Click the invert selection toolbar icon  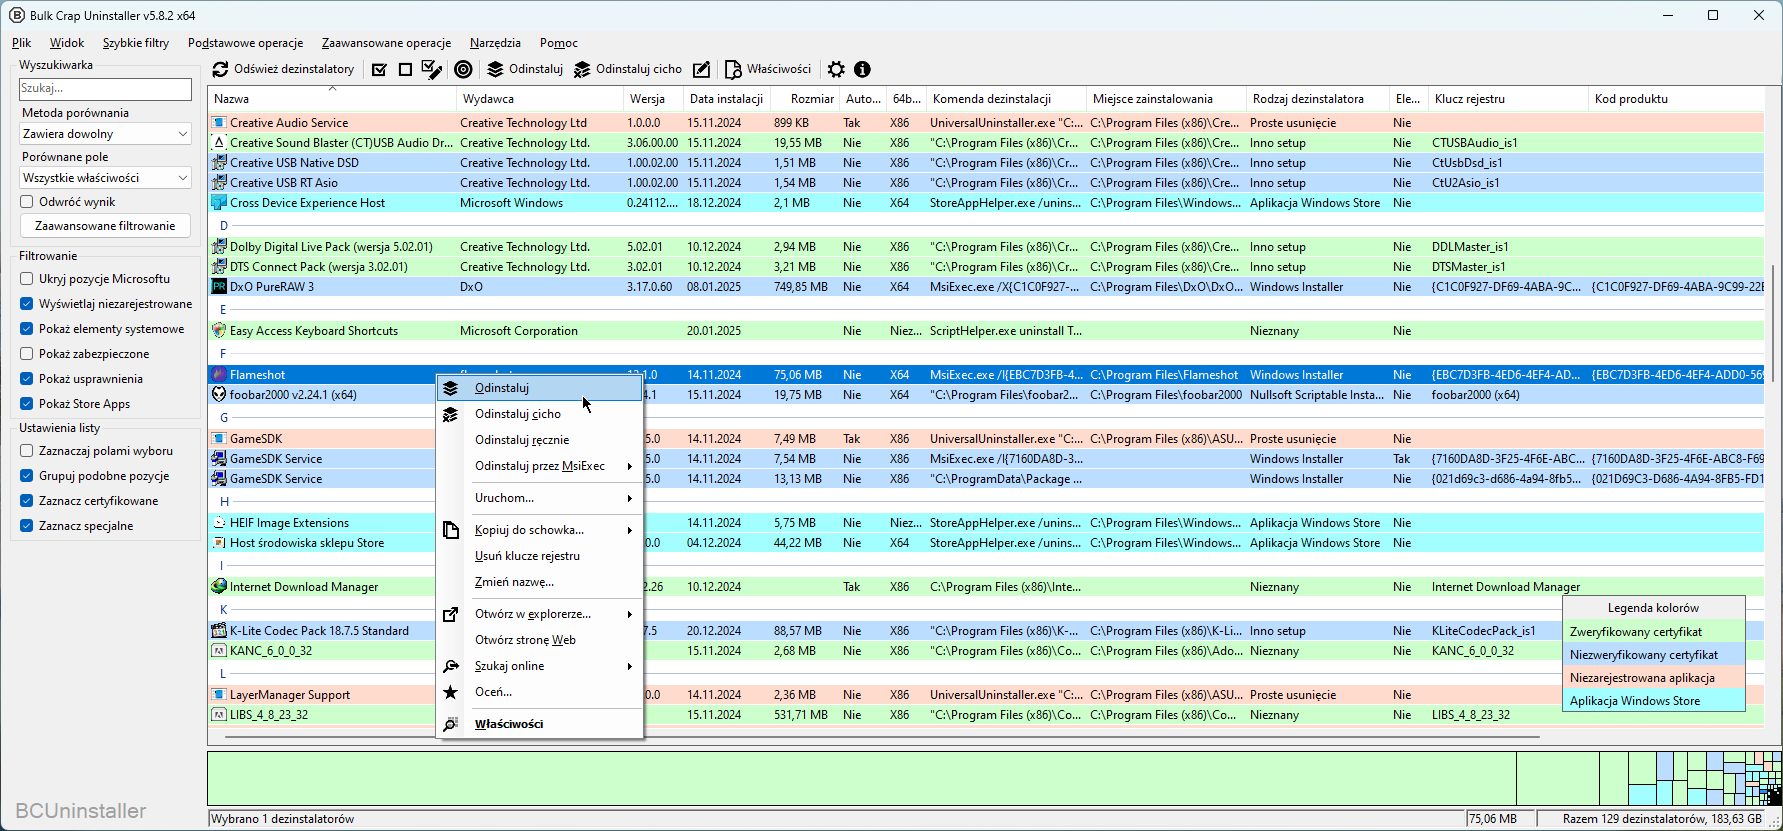[431, 70]
